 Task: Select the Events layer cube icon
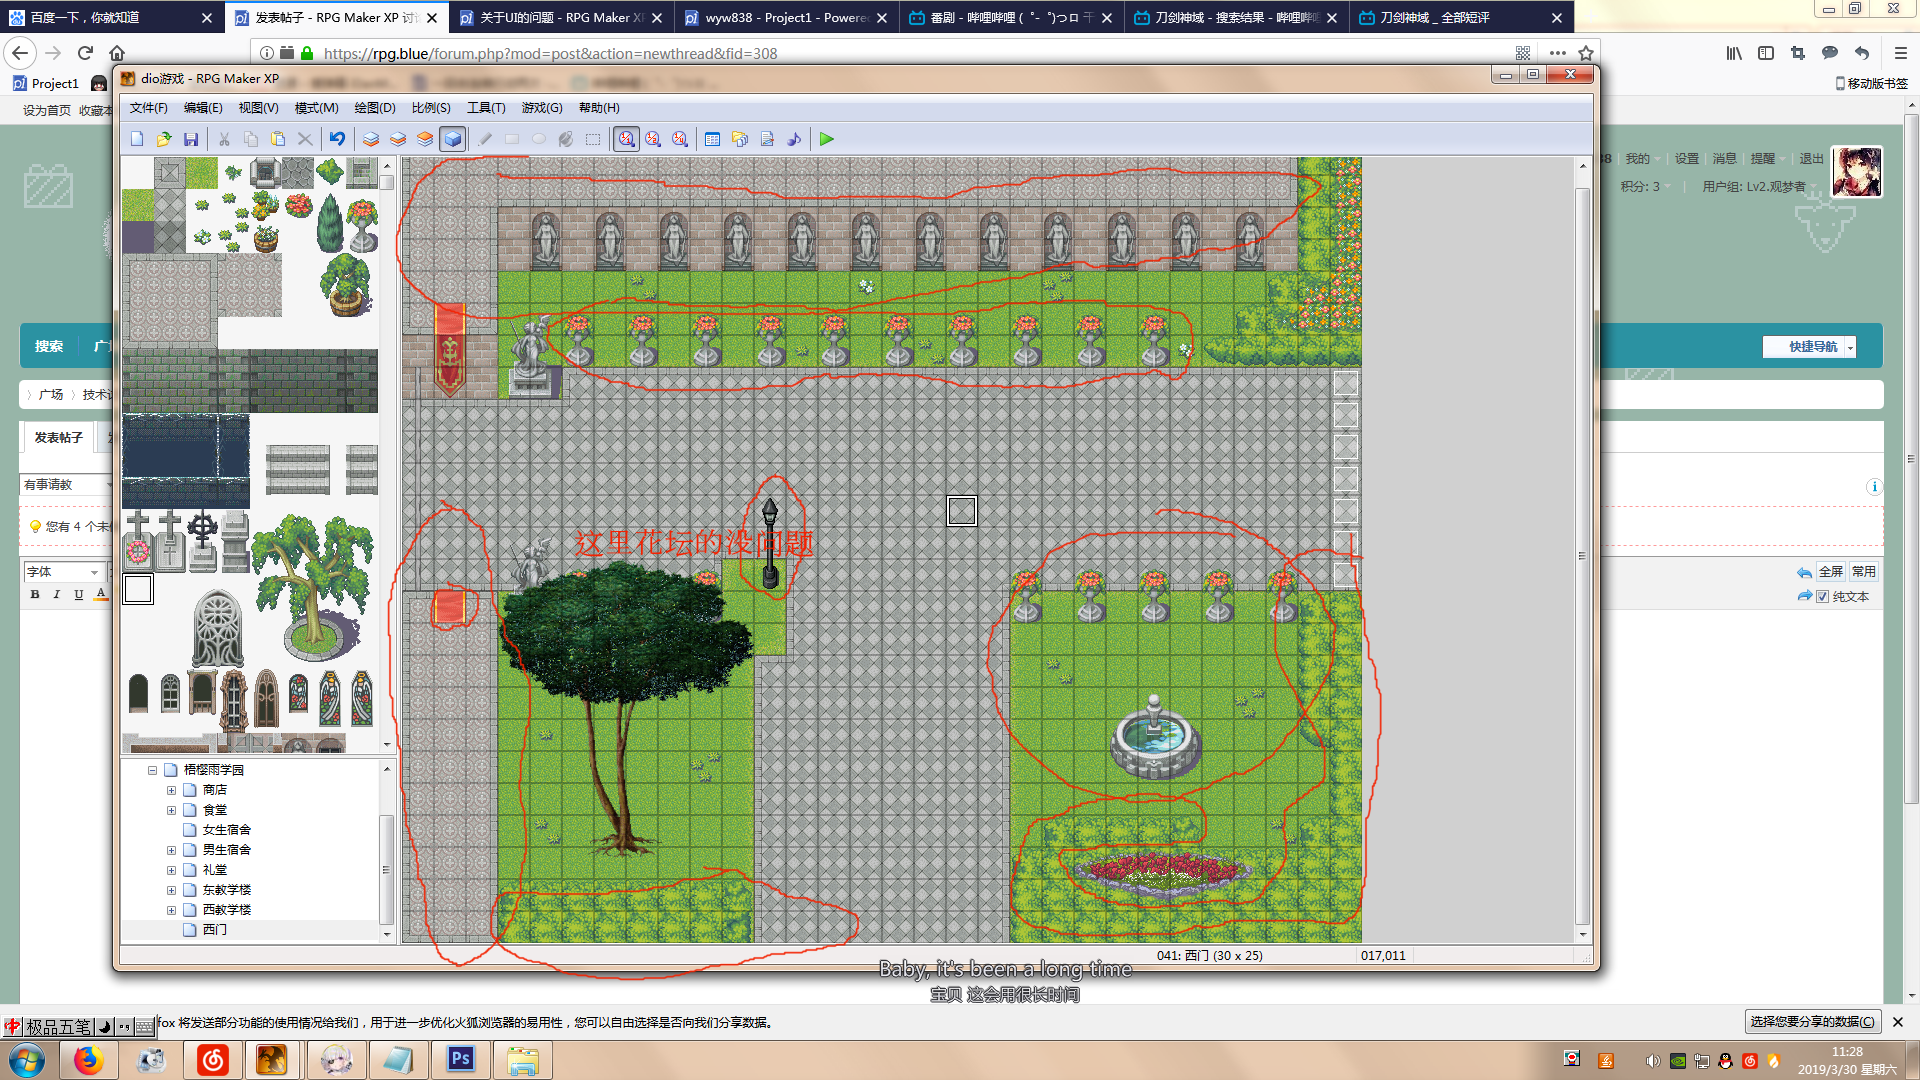452,139
